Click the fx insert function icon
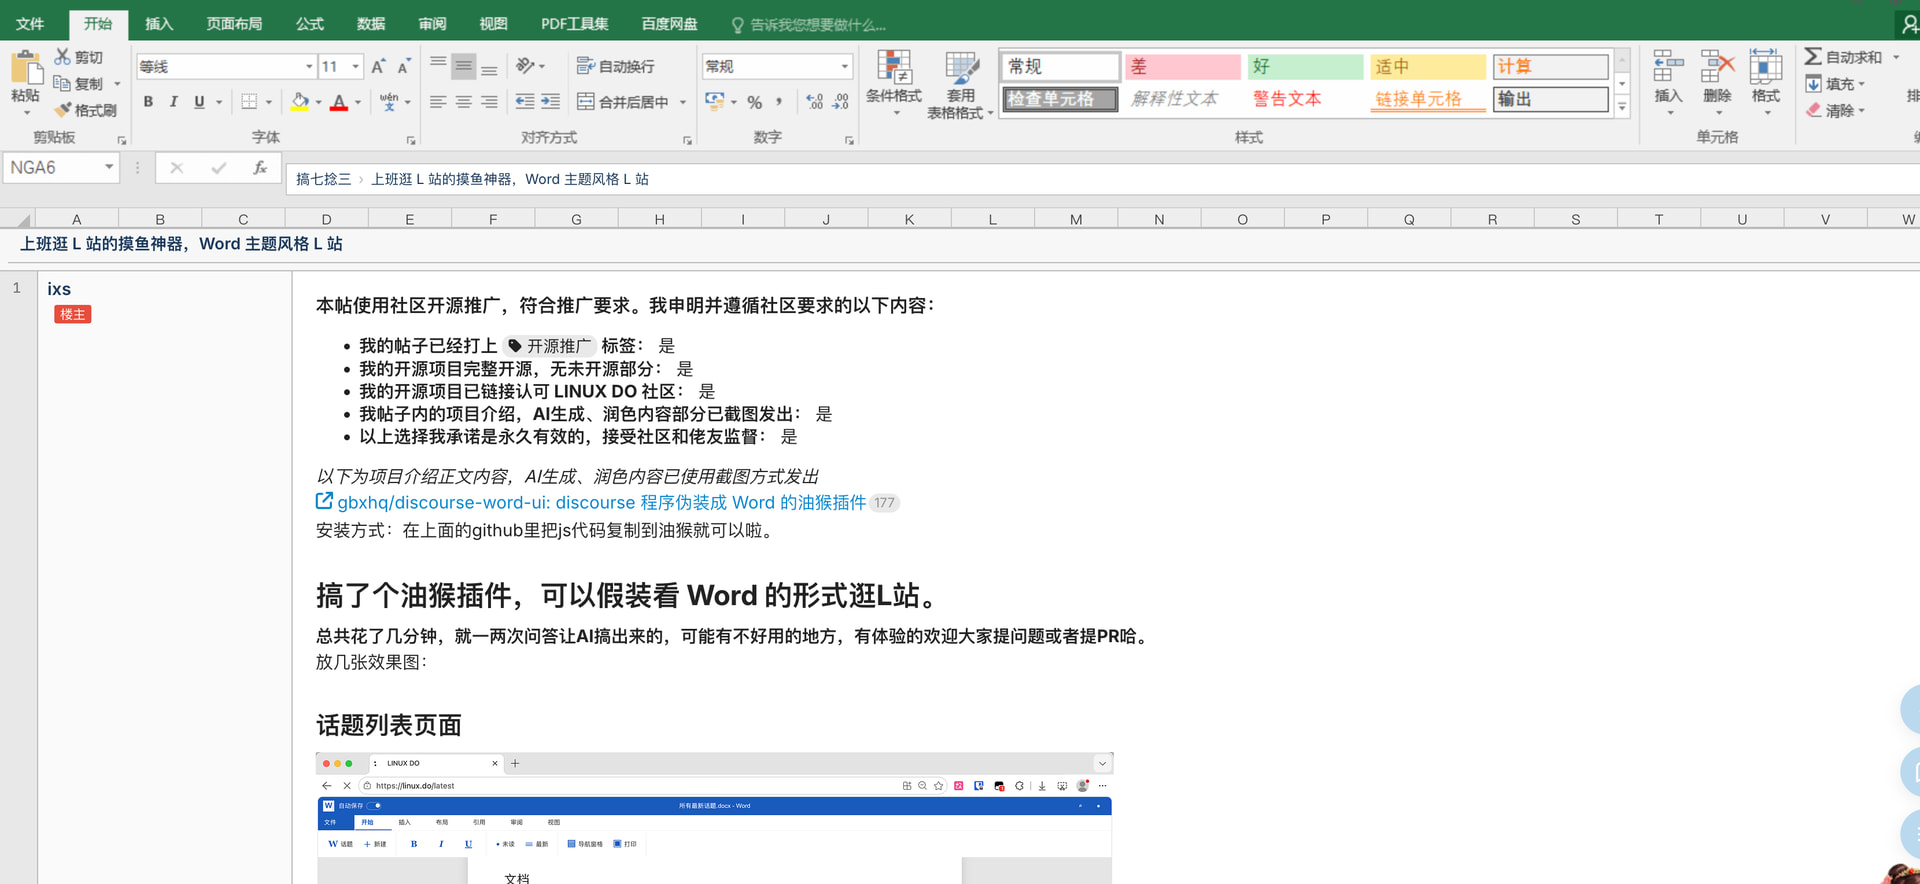 260,168
